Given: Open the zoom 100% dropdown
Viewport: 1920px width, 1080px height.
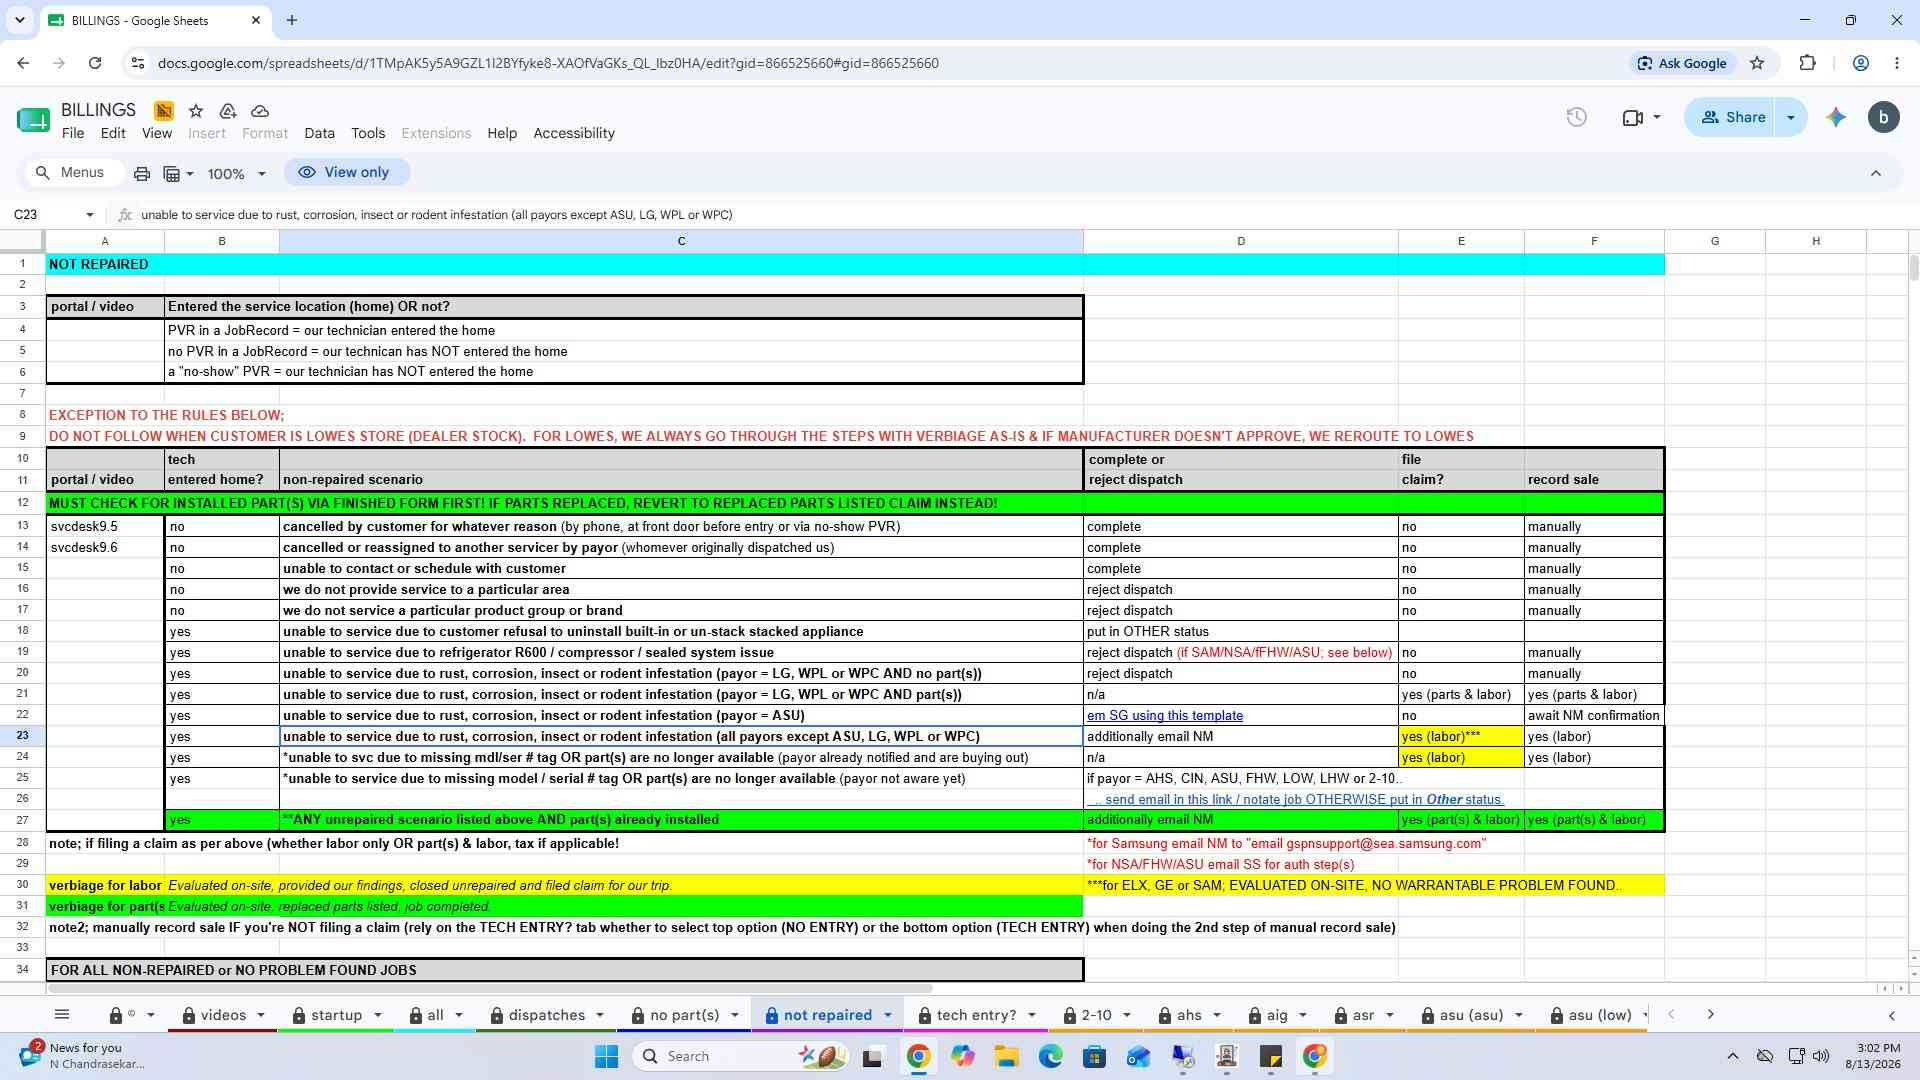Looking at the screenshot, I should click(x=237, y=174).
